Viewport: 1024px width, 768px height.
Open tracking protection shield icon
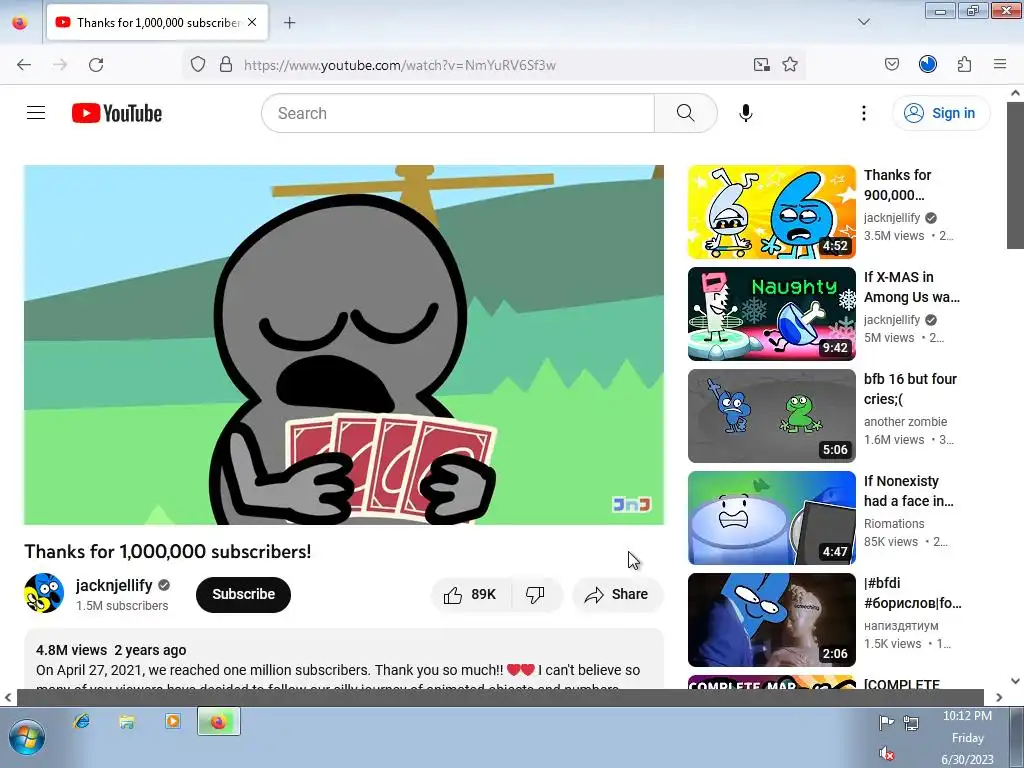[198, 65]
